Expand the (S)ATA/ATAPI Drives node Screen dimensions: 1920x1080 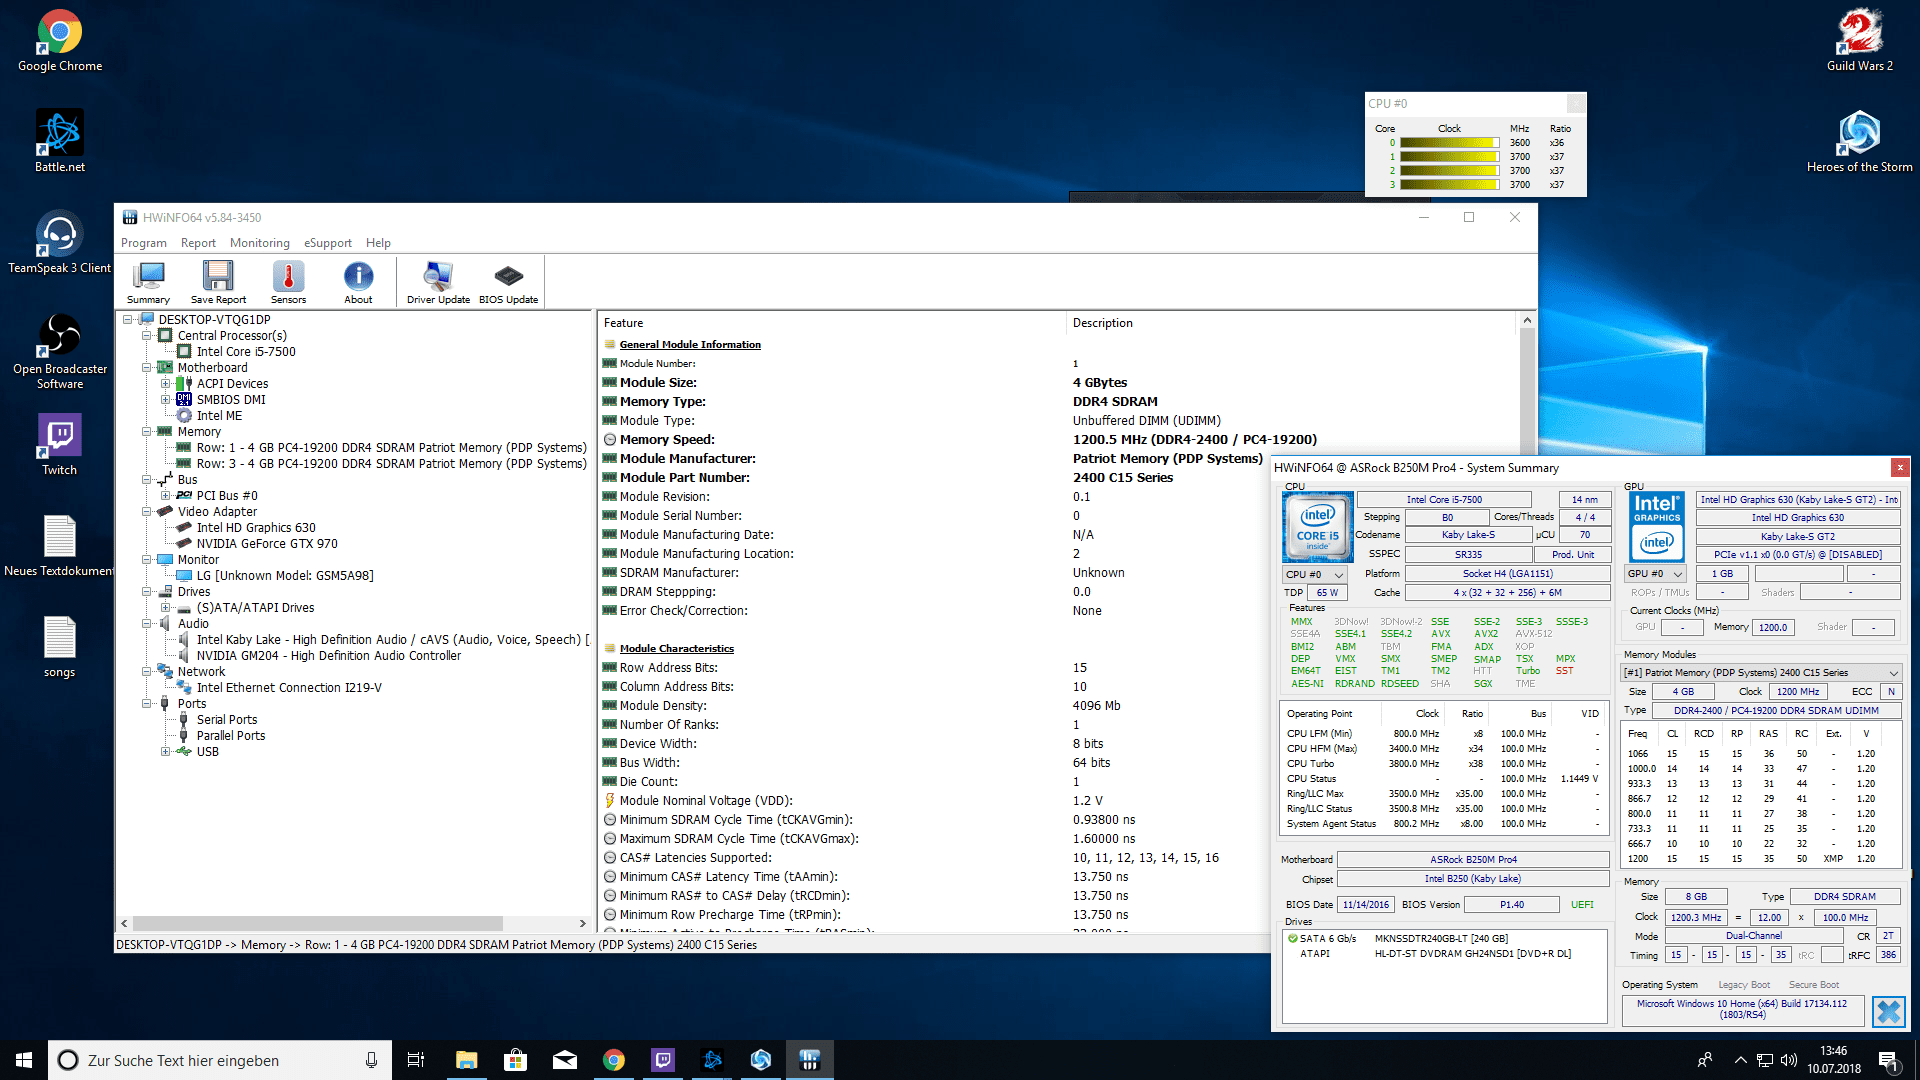[x=165, y=608]
